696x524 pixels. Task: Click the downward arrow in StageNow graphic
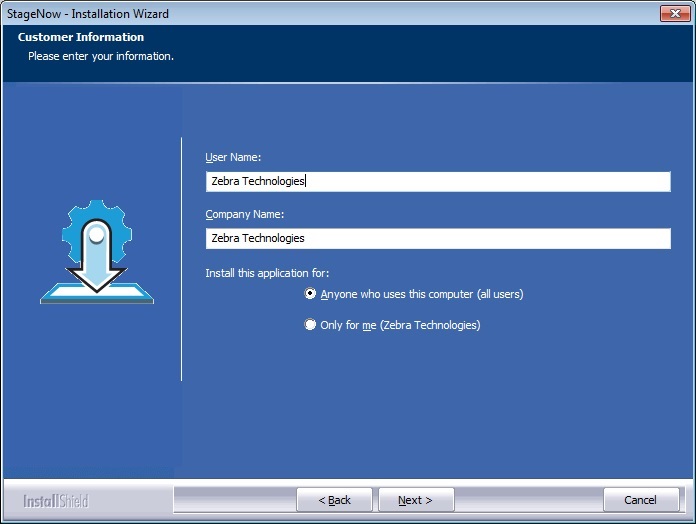(x=96, y=268)
